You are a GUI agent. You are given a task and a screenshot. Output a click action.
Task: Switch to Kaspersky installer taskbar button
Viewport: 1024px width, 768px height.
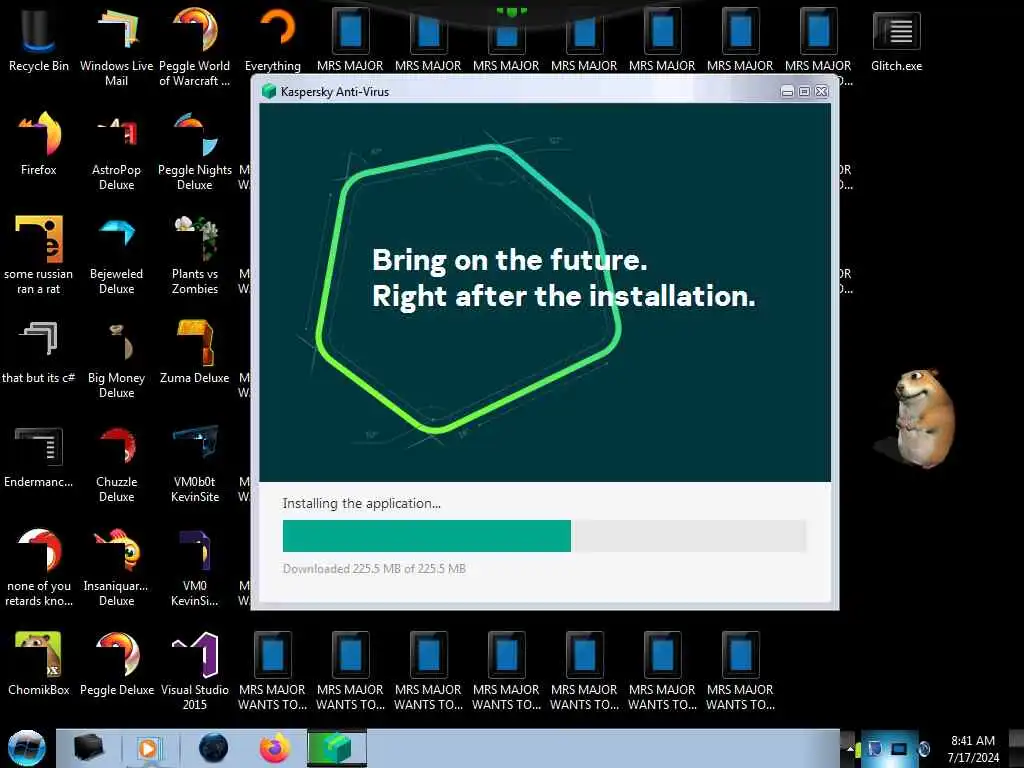337,748
